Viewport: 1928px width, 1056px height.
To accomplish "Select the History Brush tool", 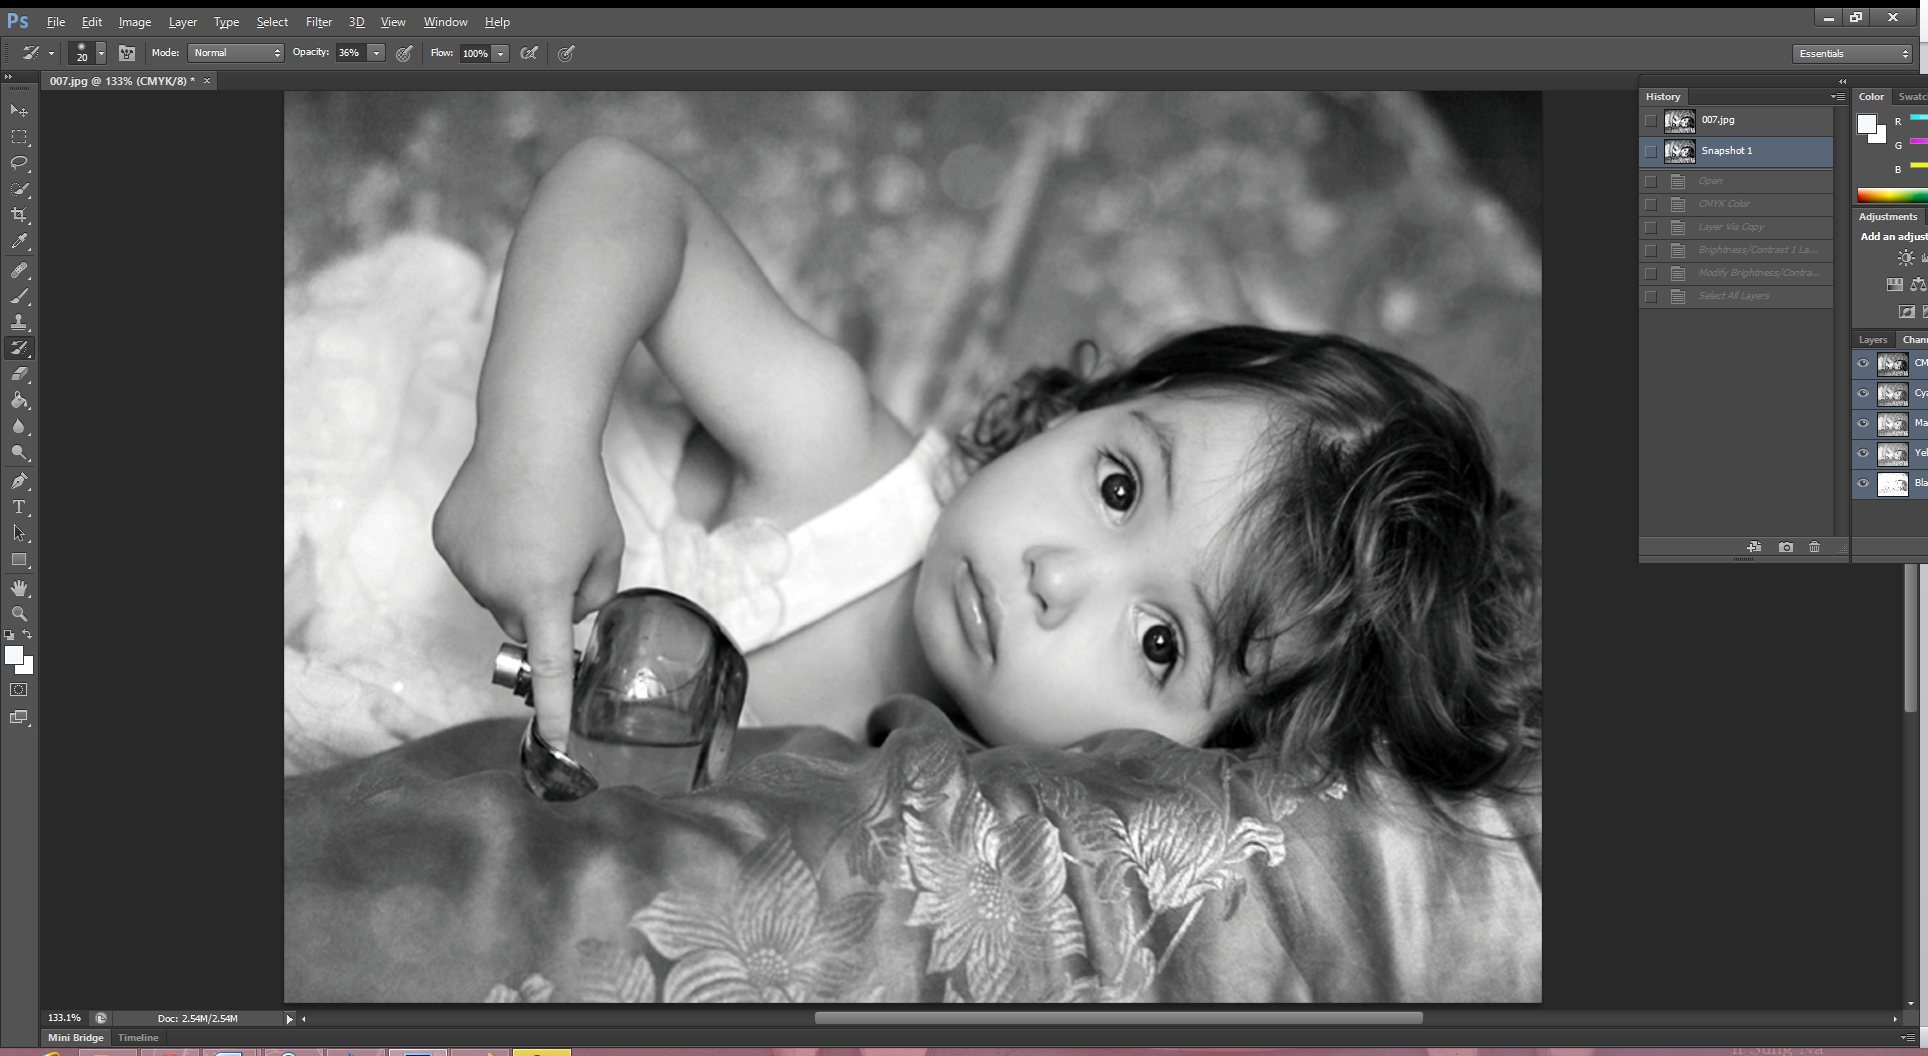I will point(19,348).
